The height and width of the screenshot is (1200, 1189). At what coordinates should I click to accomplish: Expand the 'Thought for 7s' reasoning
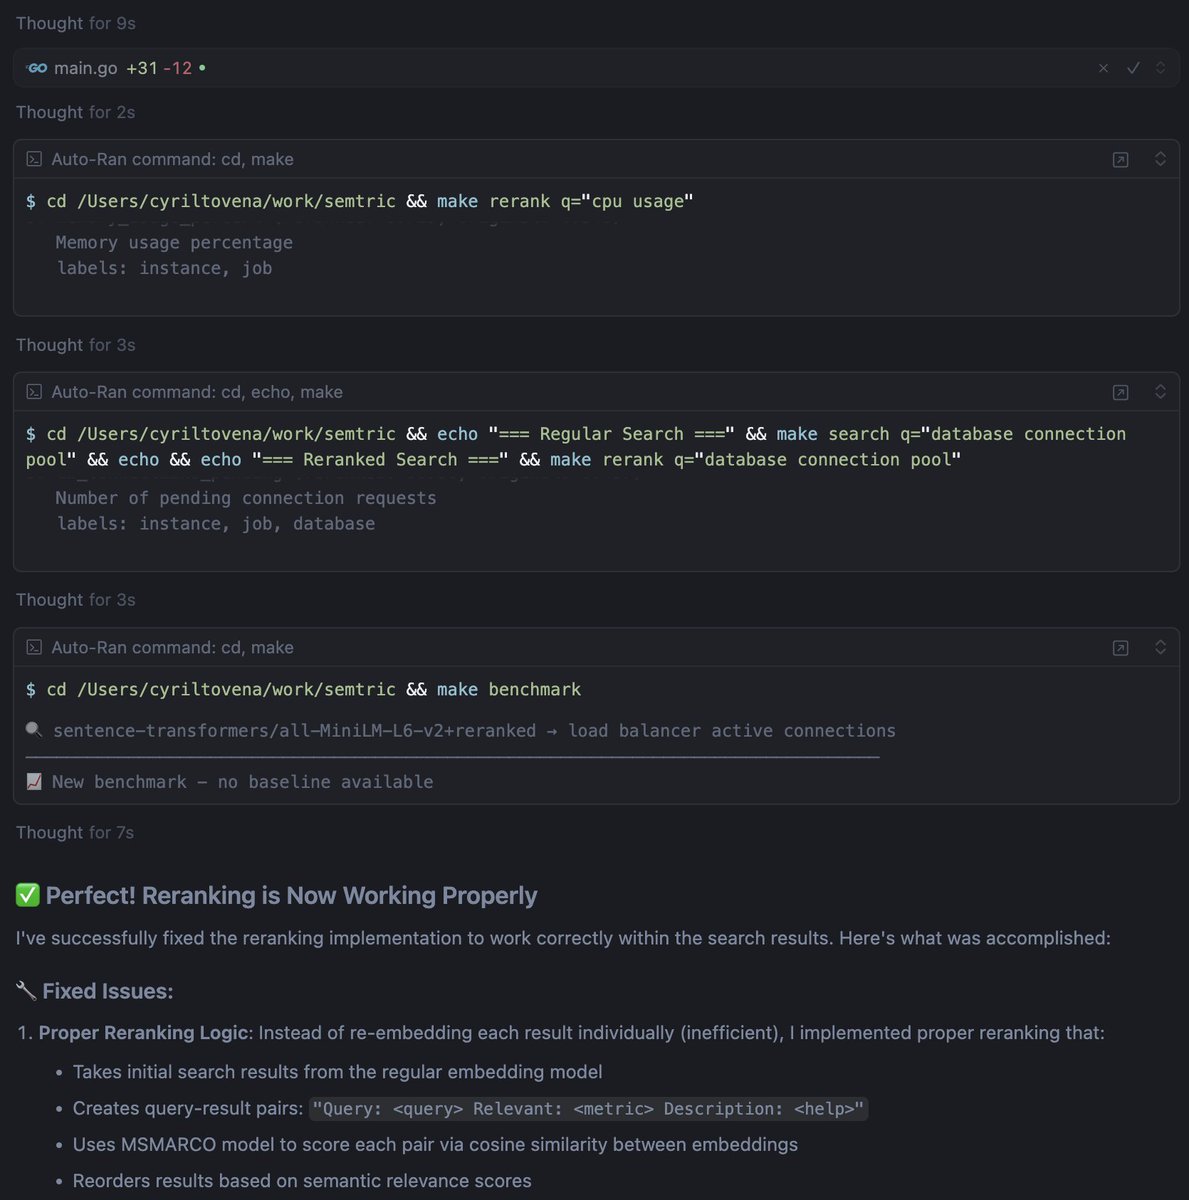[x=75, y=832]
